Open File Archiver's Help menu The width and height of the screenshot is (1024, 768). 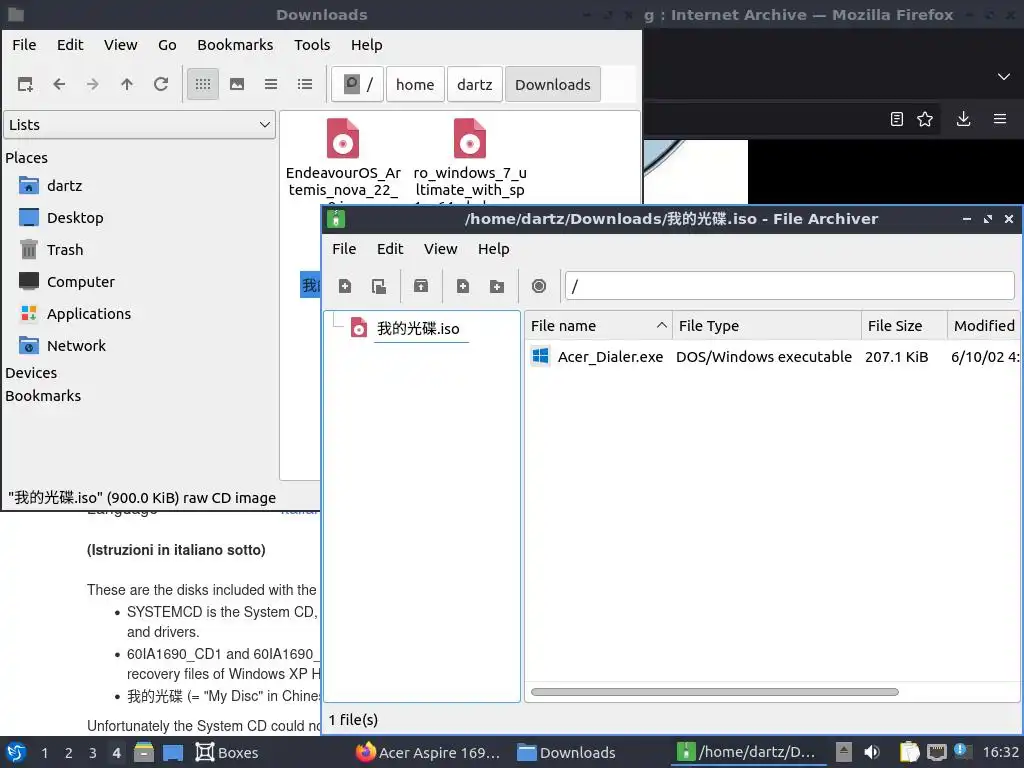[494, 249]
